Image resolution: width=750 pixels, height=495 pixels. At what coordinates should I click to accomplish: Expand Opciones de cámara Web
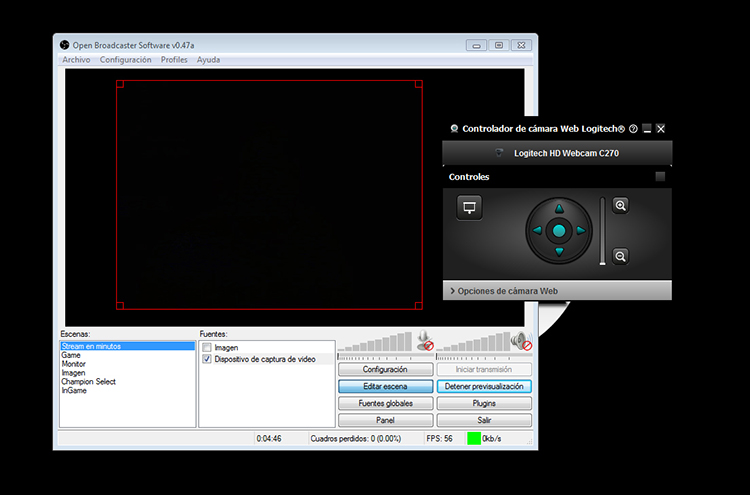pyautogui.click(x=506, y=291)
